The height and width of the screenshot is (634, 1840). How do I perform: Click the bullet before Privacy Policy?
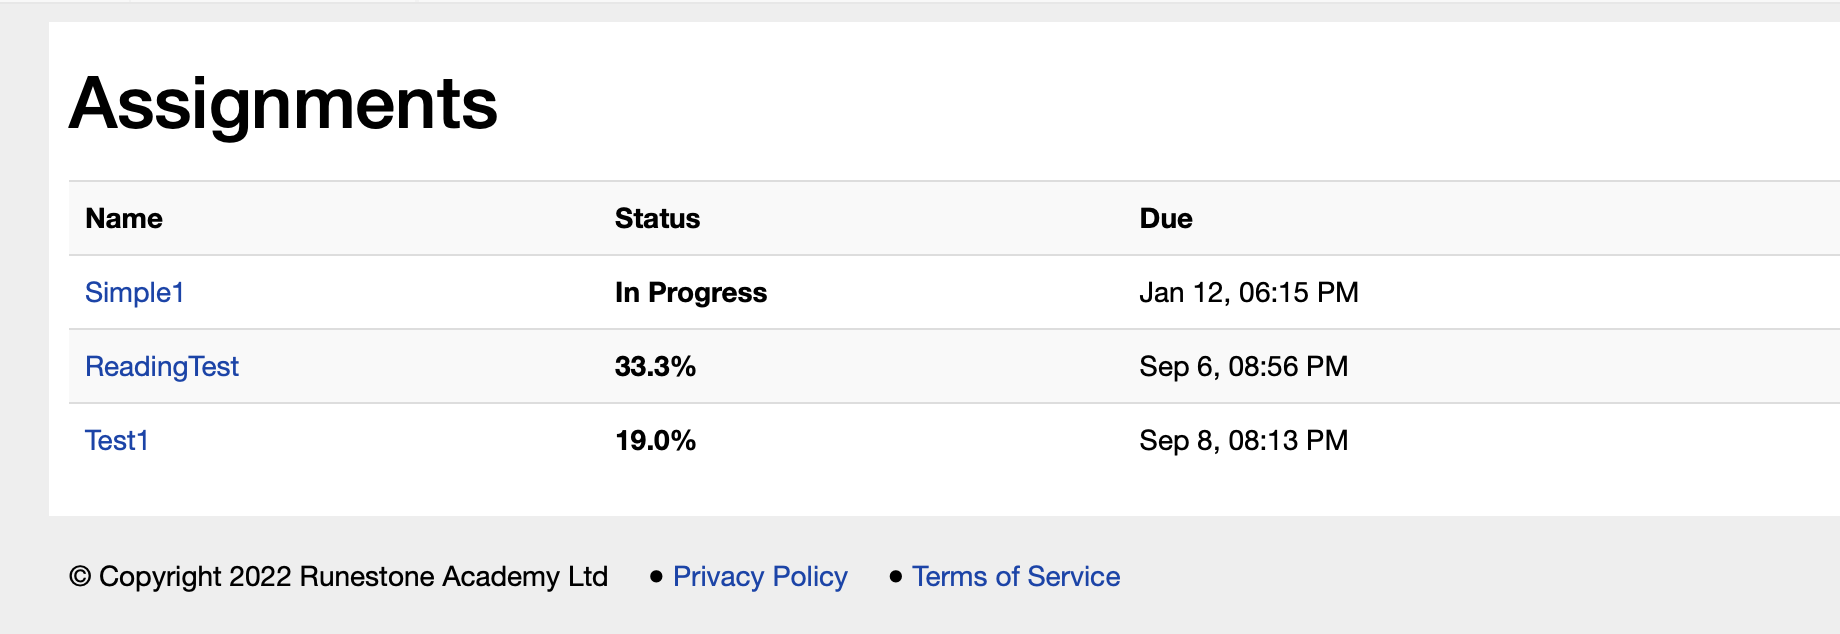pos(656,576)
